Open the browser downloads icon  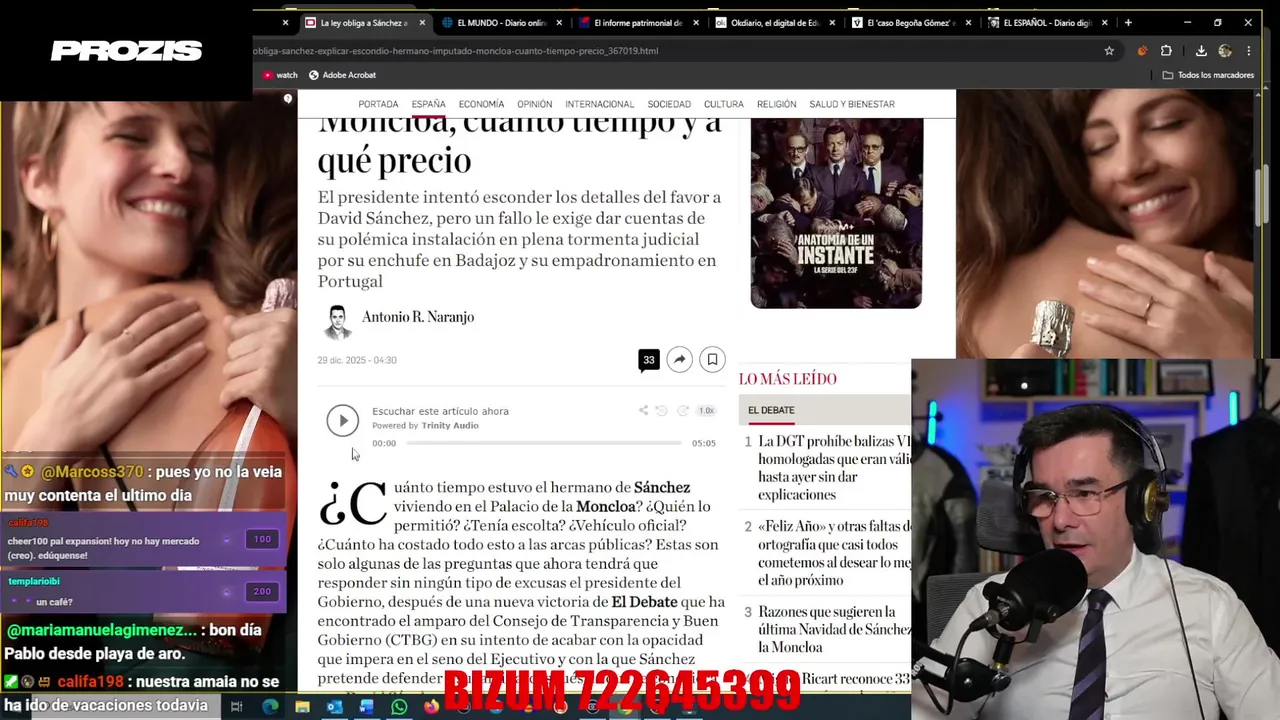1201,51
